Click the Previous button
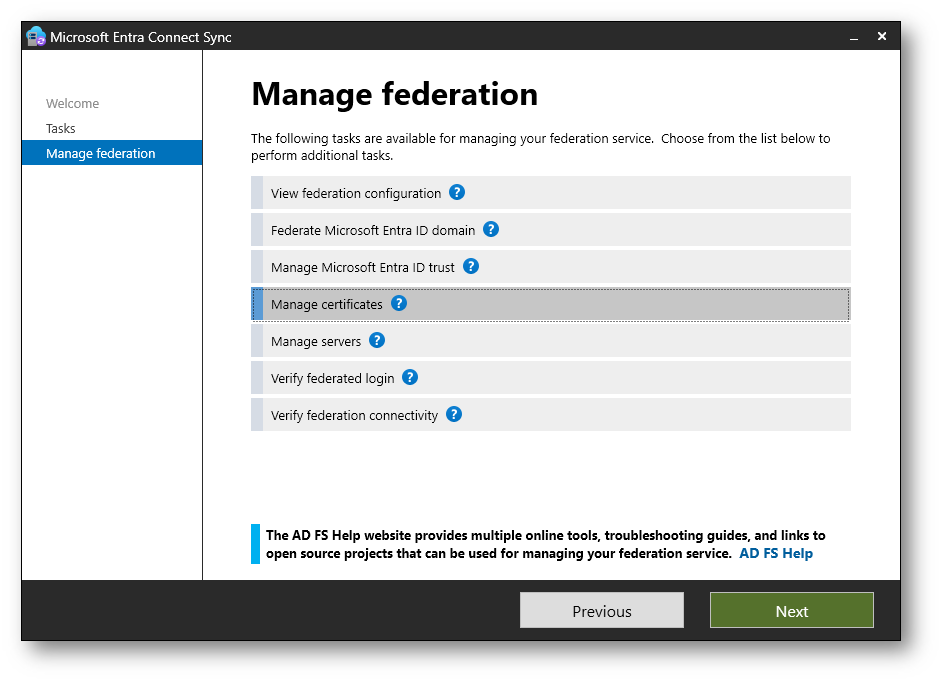The width and height of the screenshot is (943, 683). pos(601,611)
